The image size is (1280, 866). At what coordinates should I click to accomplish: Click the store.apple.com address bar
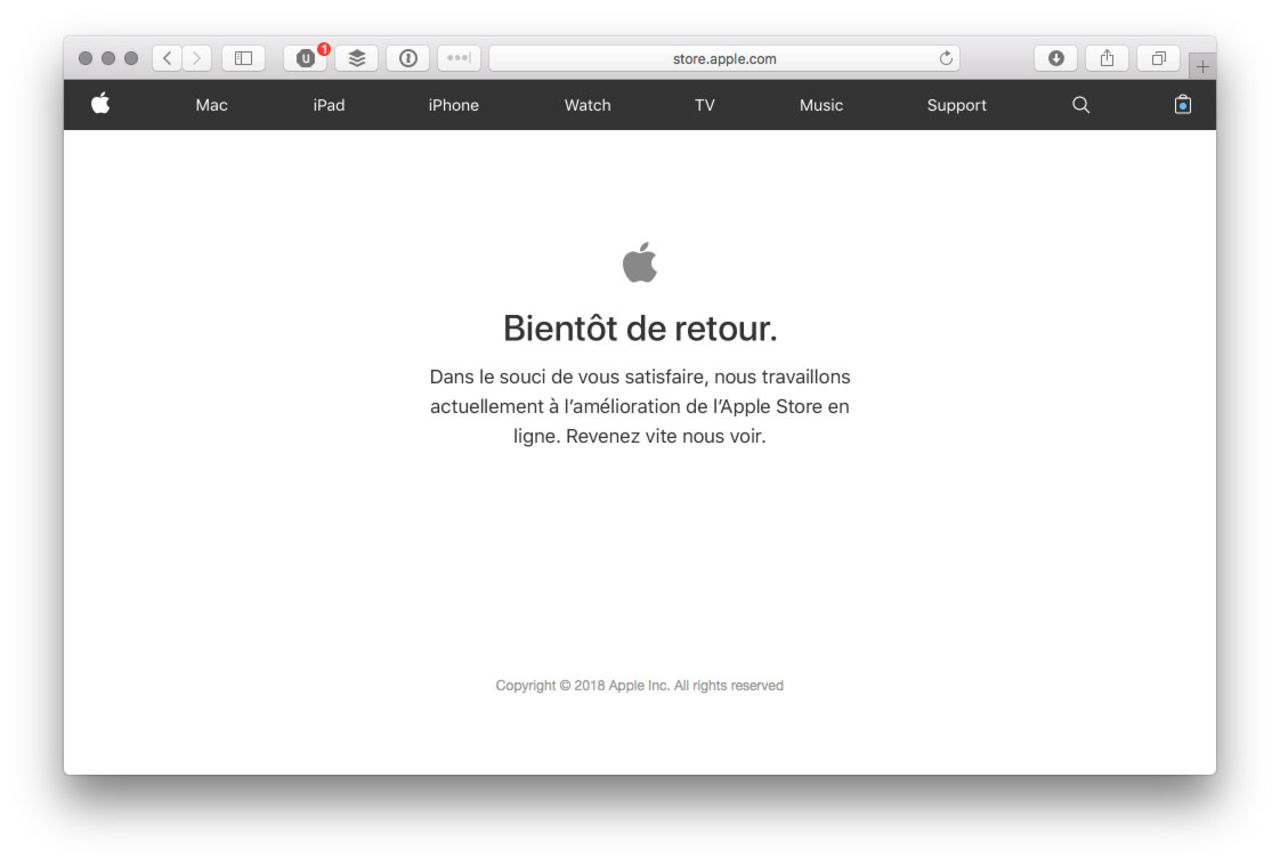722,58
